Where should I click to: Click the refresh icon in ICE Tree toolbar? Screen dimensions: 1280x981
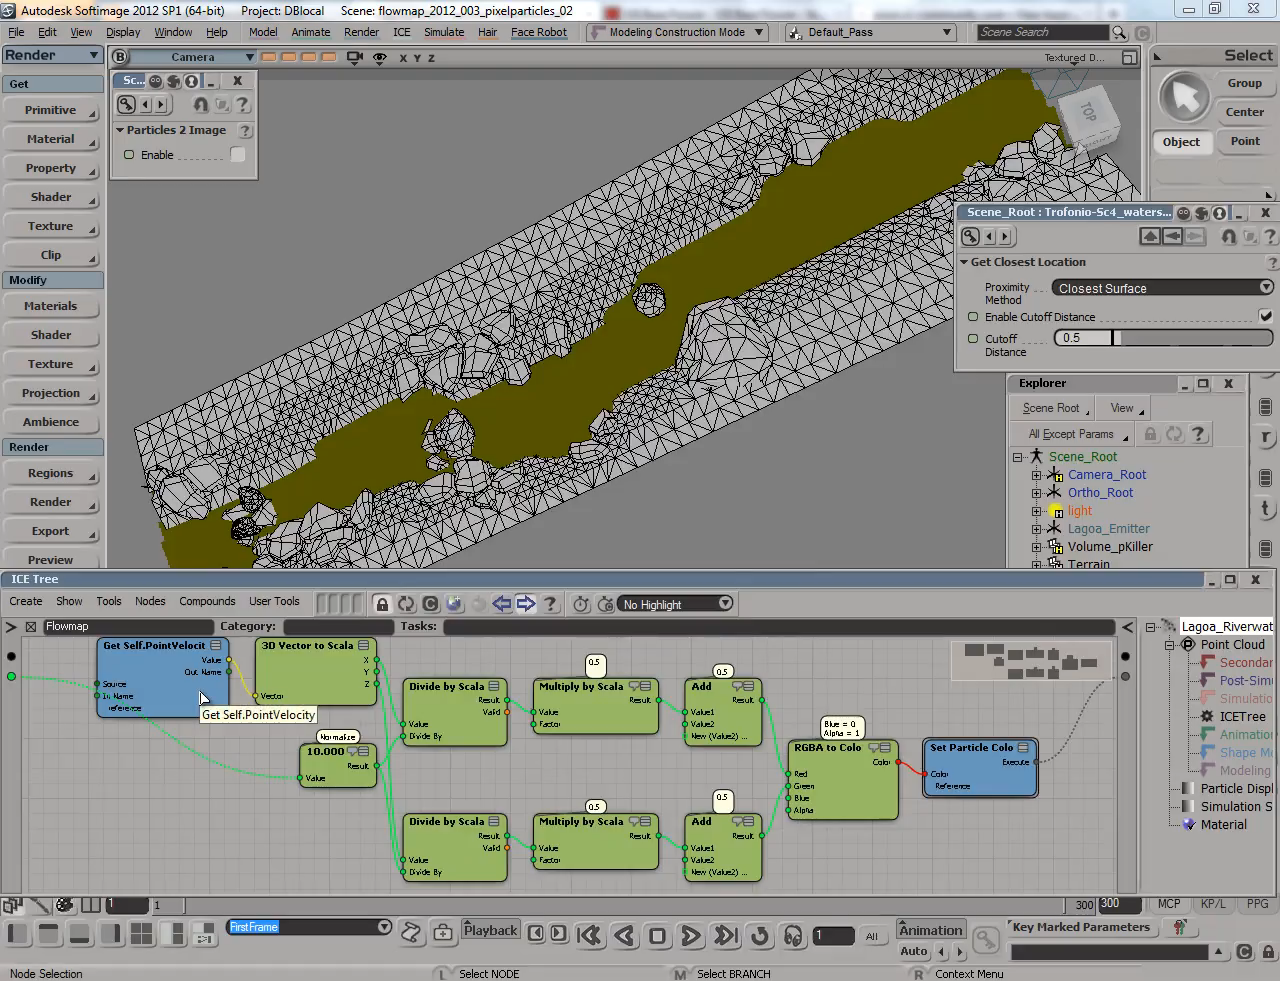pos(406,604)
